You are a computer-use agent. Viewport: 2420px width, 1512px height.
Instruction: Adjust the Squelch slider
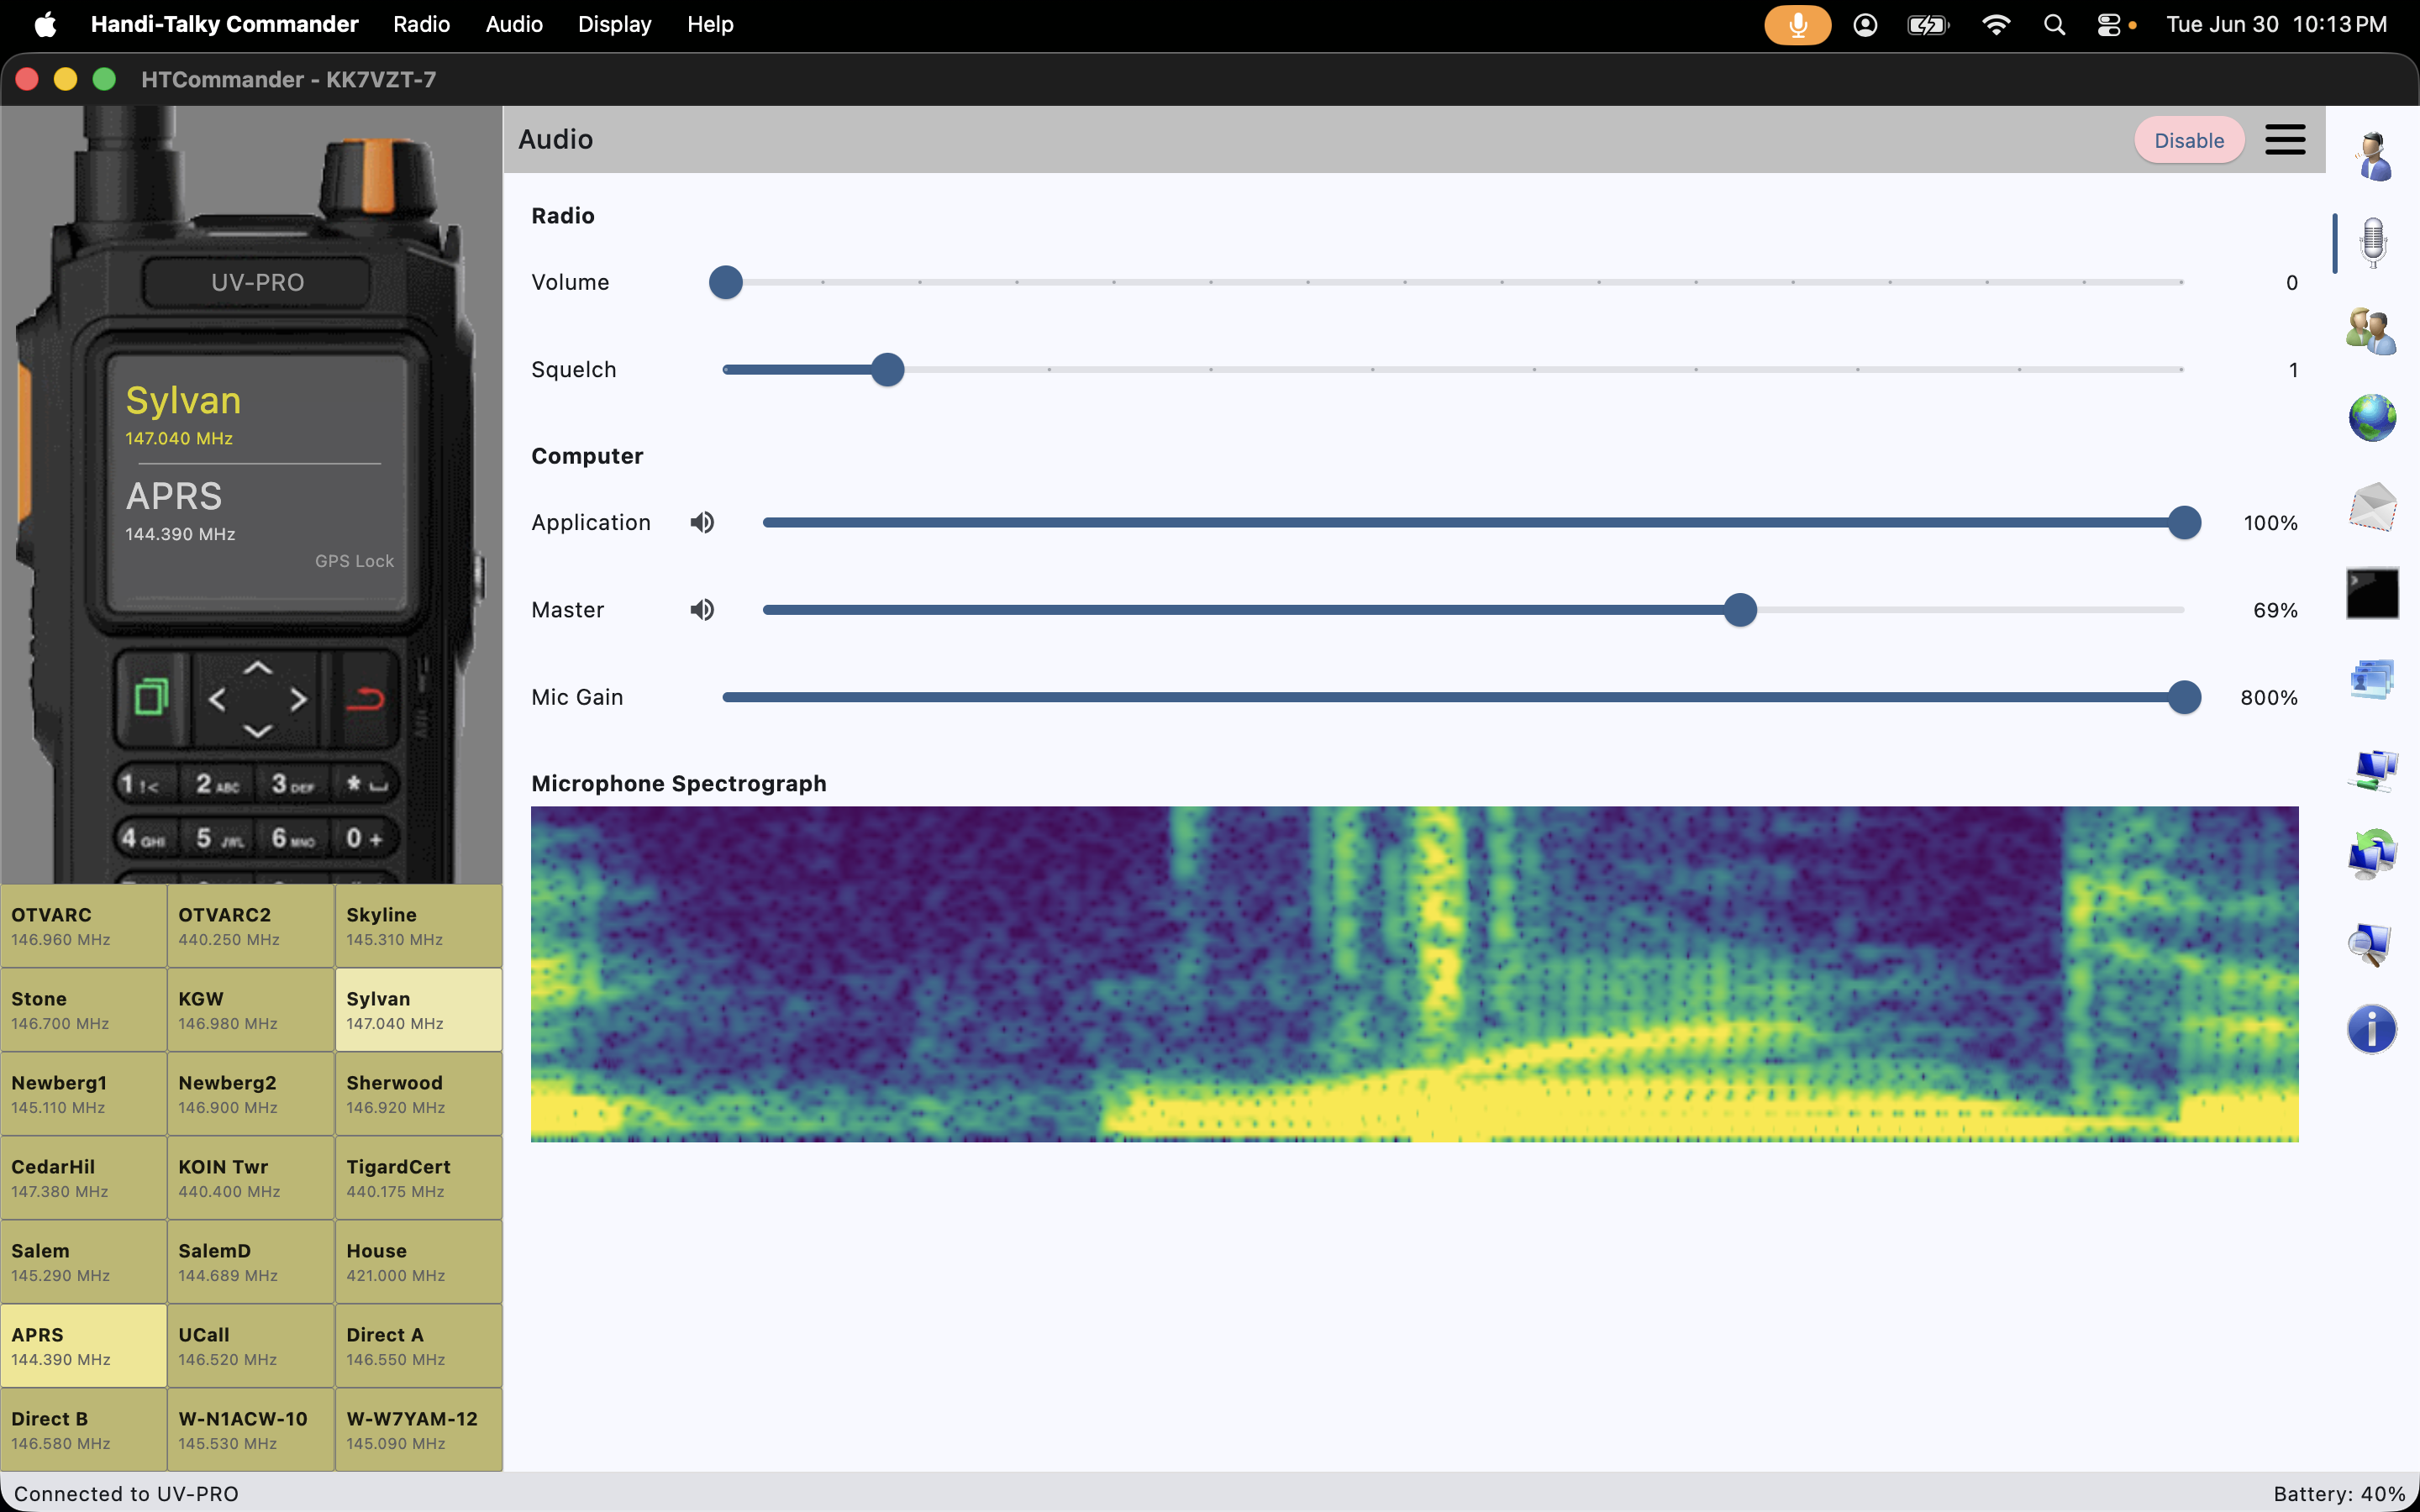1453,369
